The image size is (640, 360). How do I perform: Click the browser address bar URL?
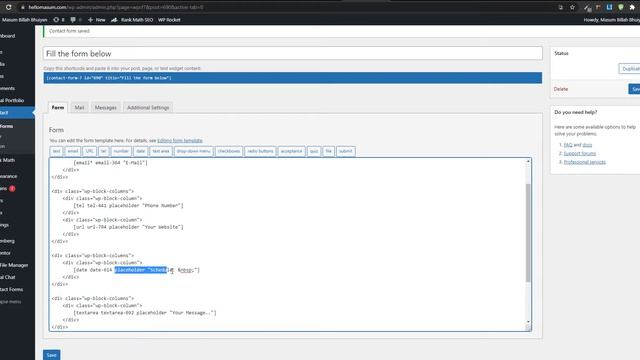click(116, 7)
